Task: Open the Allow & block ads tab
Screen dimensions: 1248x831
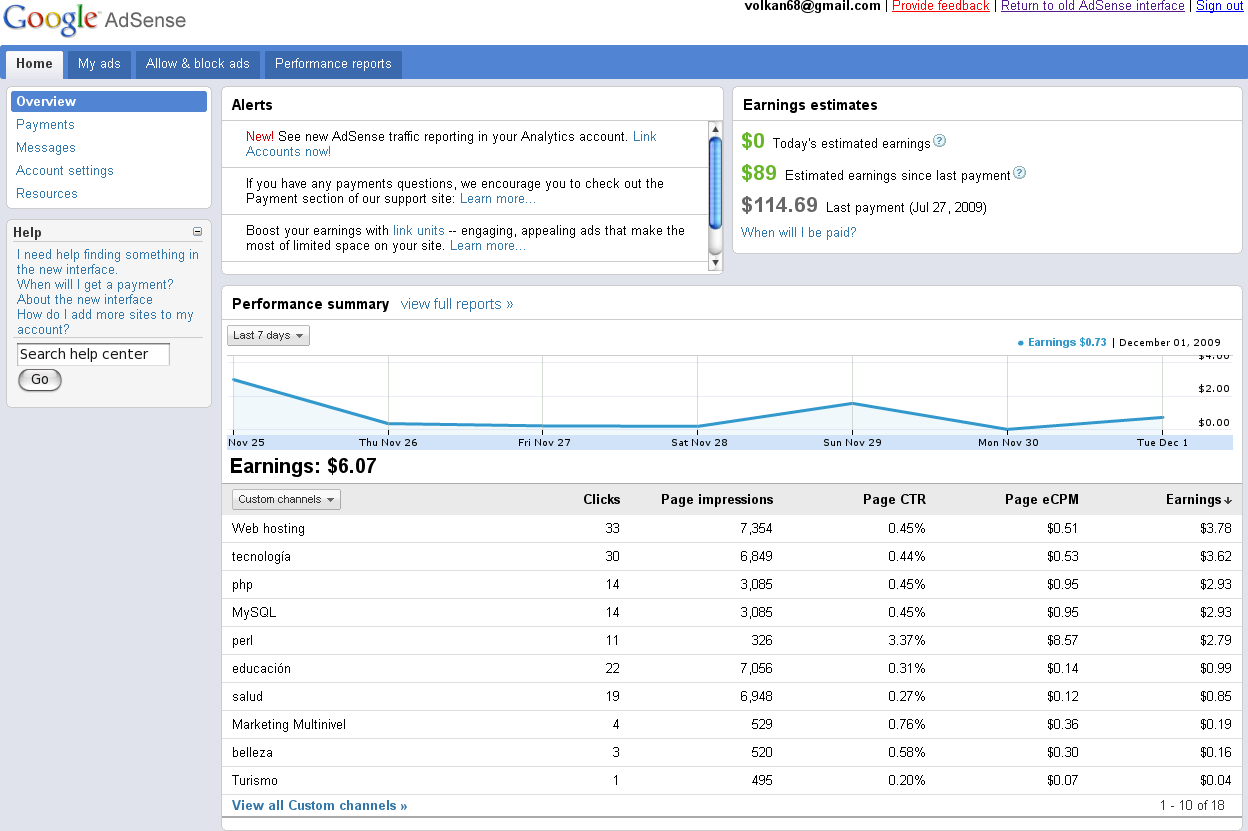Action: (x=198, y=64)
